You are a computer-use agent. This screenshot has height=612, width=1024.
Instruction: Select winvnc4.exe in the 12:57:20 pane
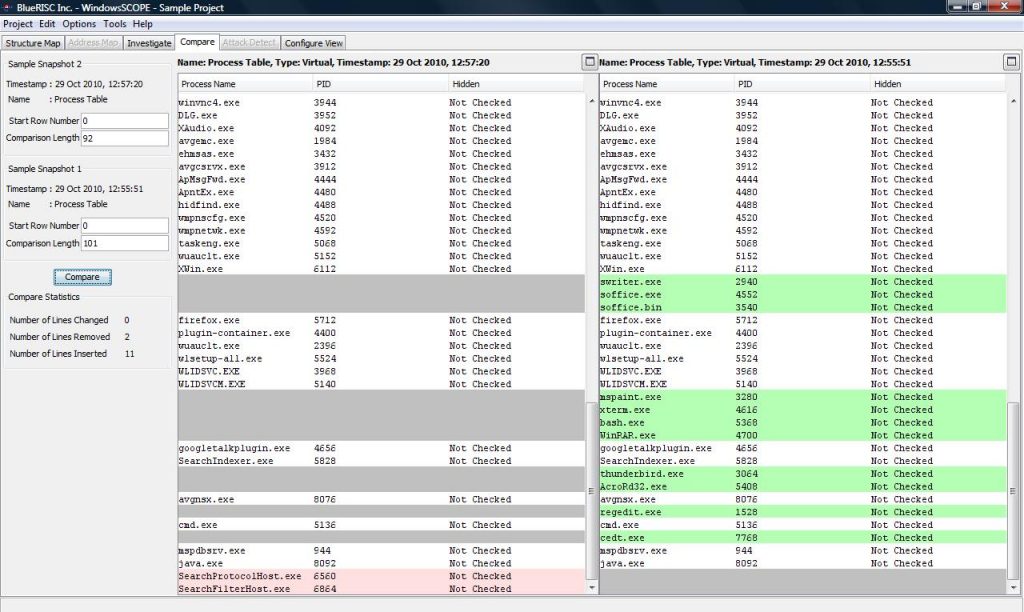pos(381,103)
